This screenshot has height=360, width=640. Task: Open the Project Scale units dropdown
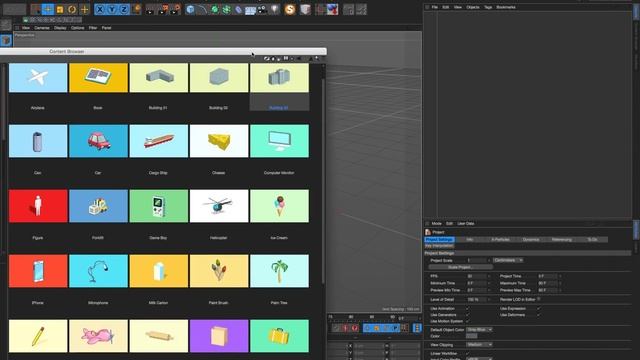508,260
